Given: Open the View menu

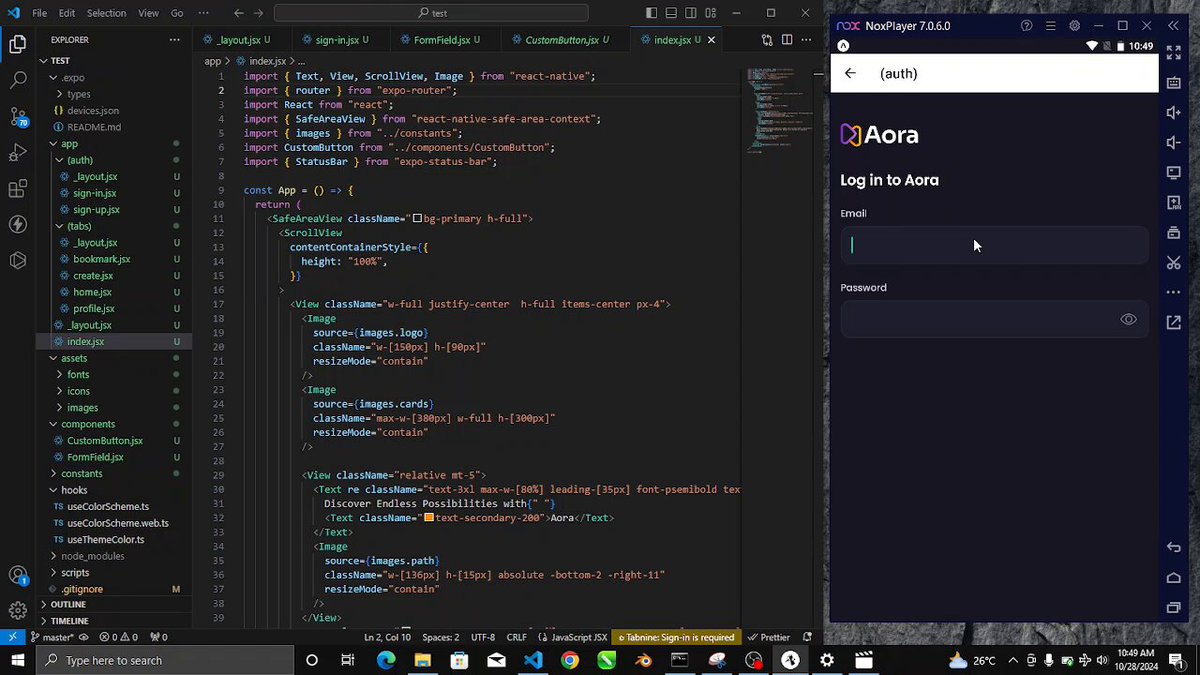Looking at the screenshot, I should [x=148, y=13].
